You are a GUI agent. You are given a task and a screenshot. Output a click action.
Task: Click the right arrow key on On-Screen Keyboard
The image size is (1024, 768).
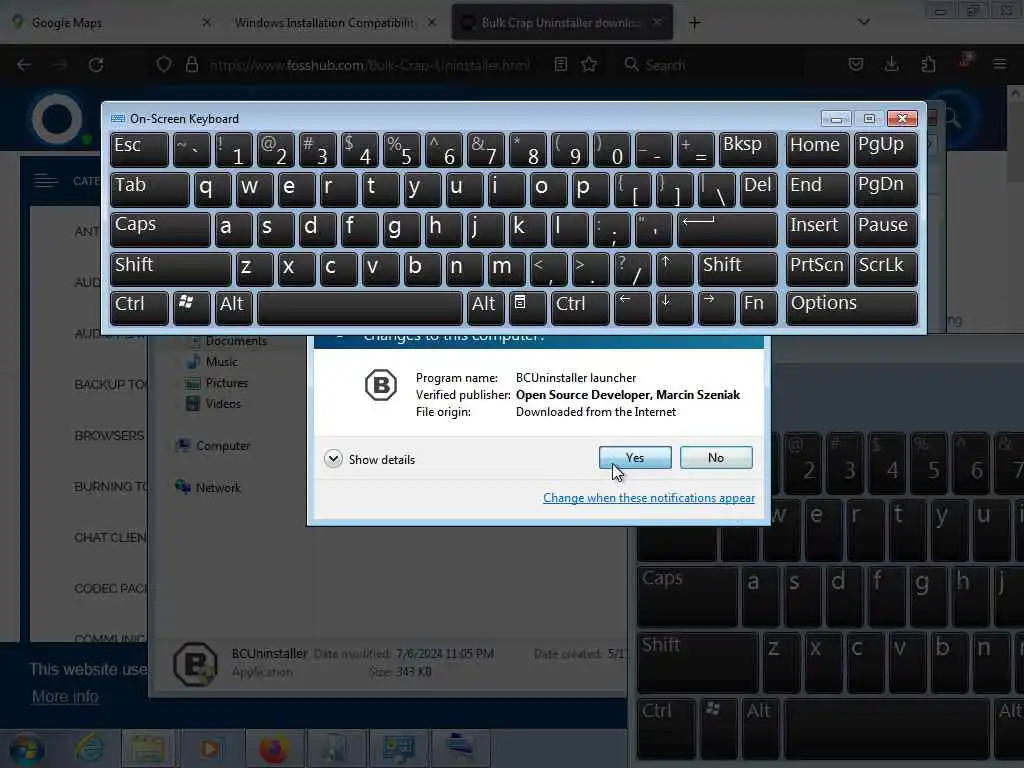pos(716,308)
